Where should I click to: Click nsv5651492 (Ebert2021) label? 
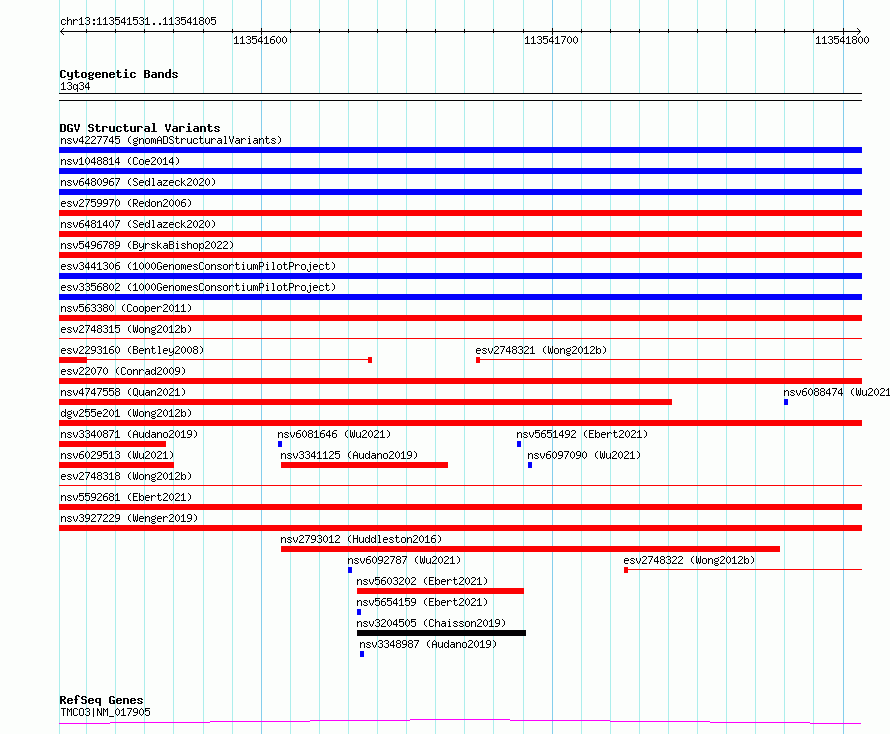coord(582,434)
